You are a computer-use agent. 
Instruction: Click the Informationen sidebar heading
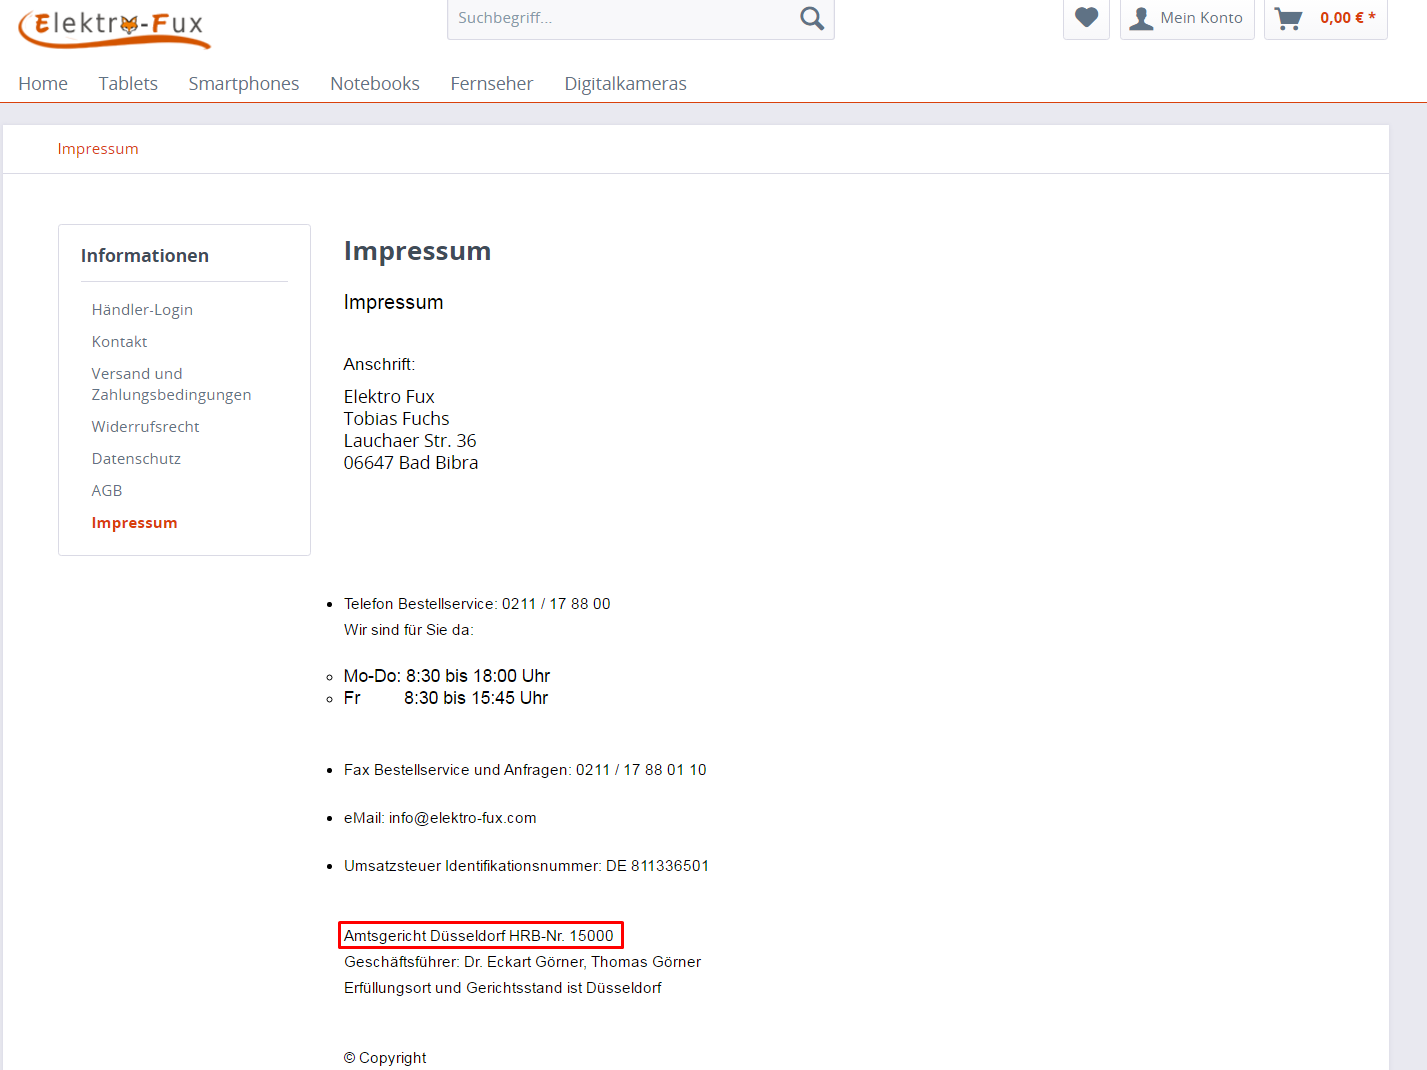pyautogui.click(x=145, y=256)
